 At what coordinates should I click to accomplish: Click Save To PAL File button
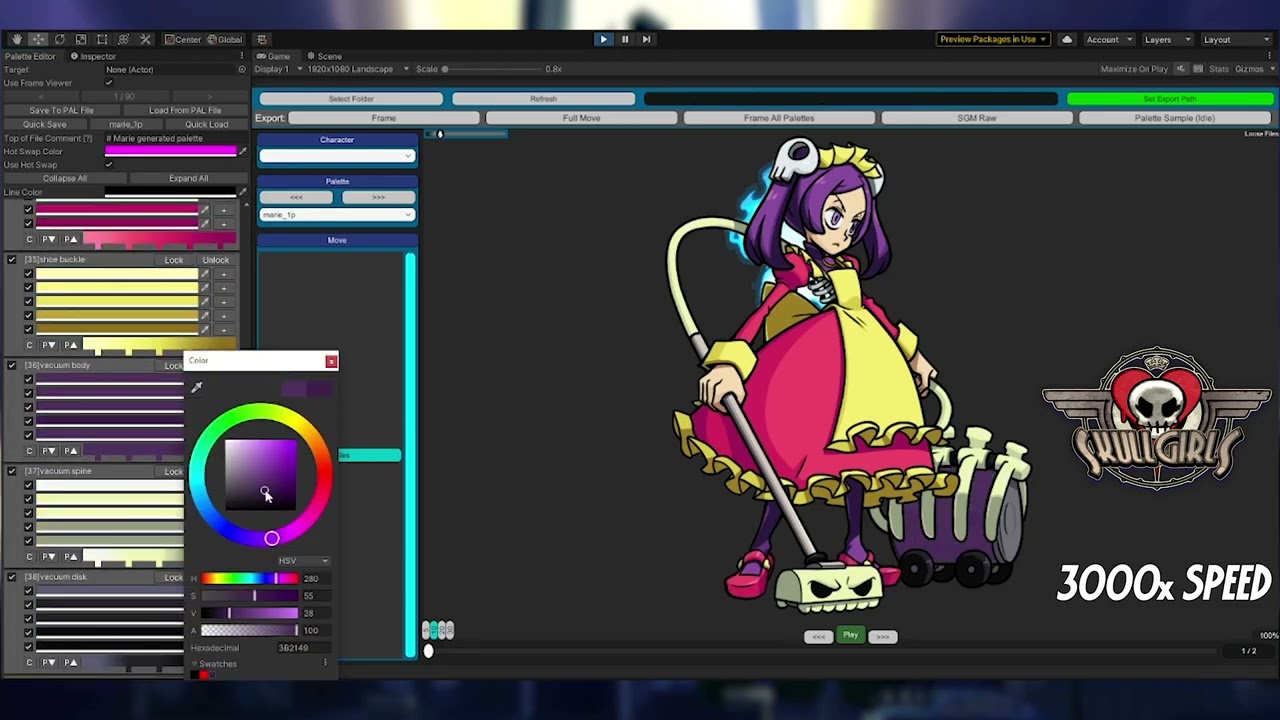click(x=62, y=110)
